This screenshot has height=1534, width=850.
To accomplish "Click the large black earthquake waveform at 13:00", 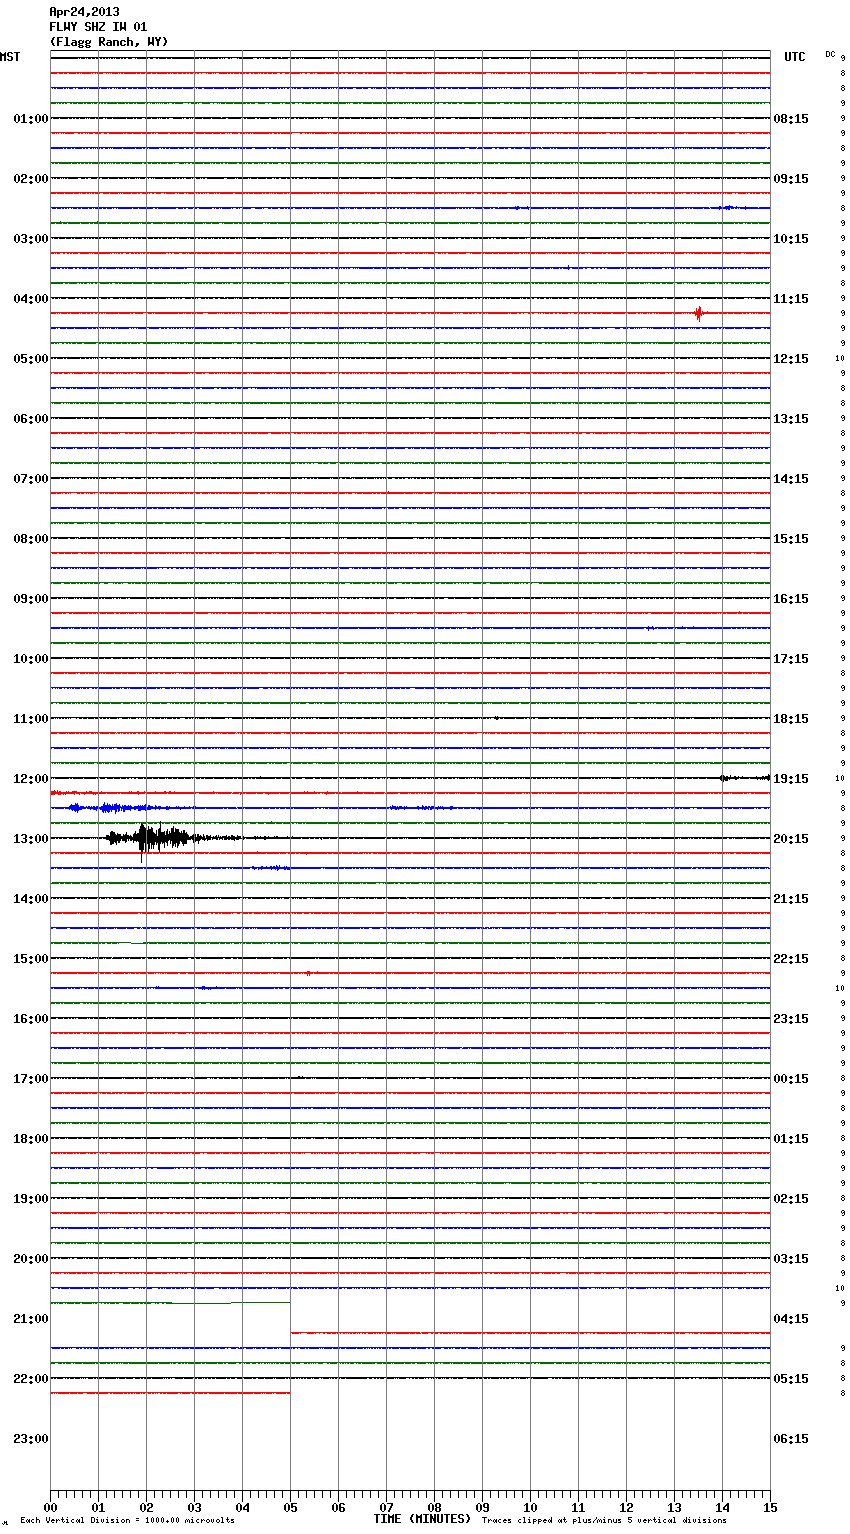I will (x=160, y=838).
